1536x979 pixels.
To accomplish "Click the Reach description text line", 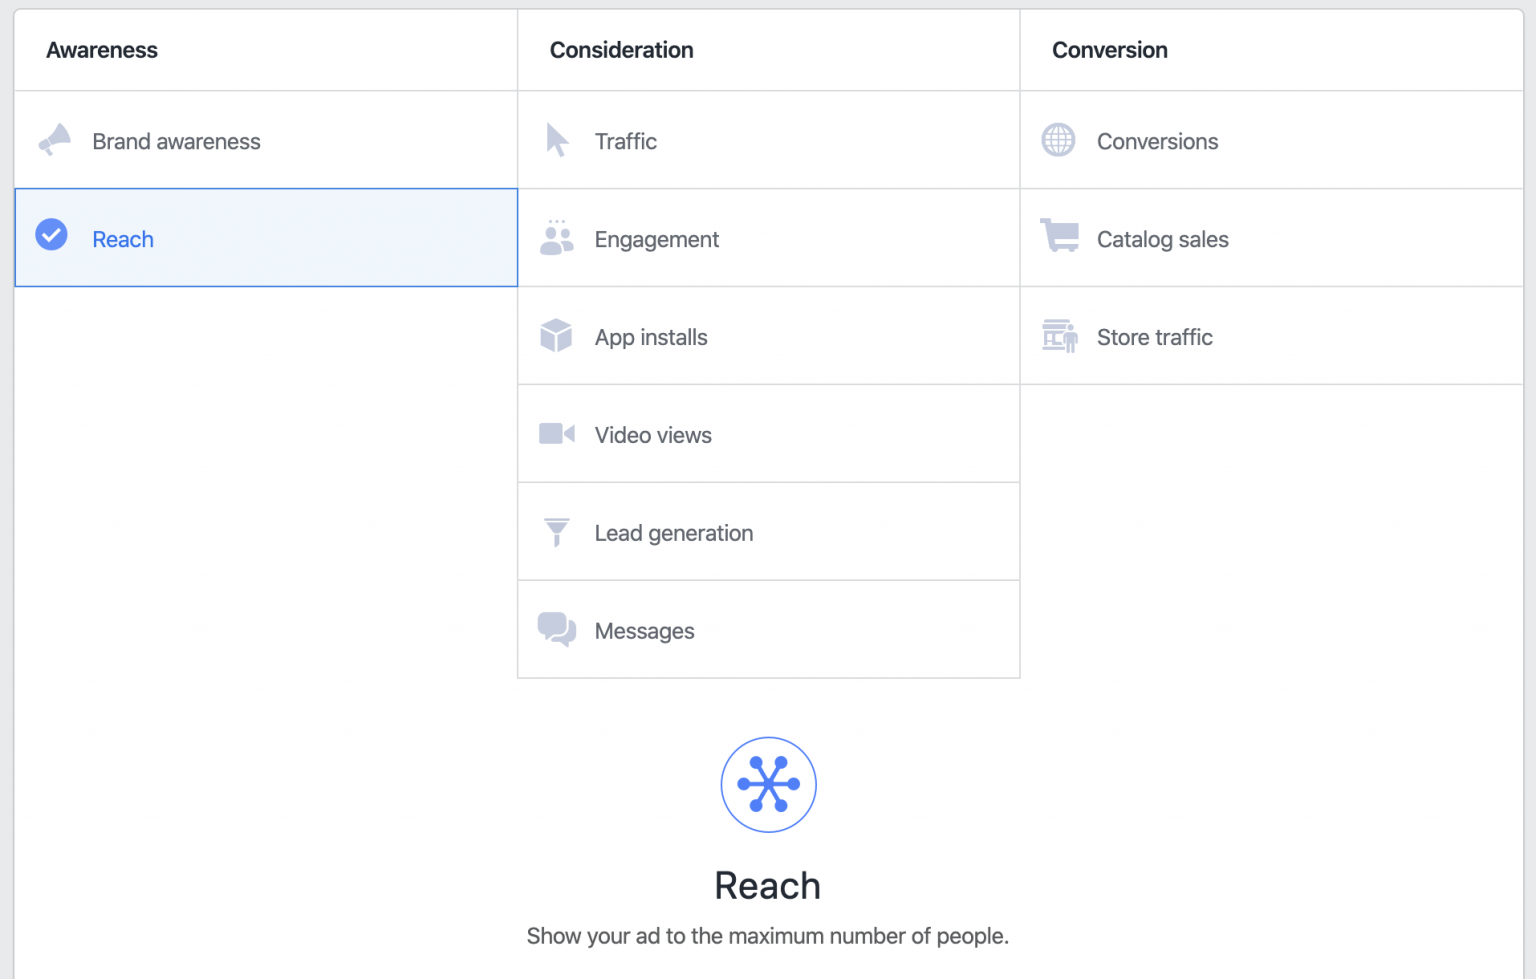I will 768,936.
